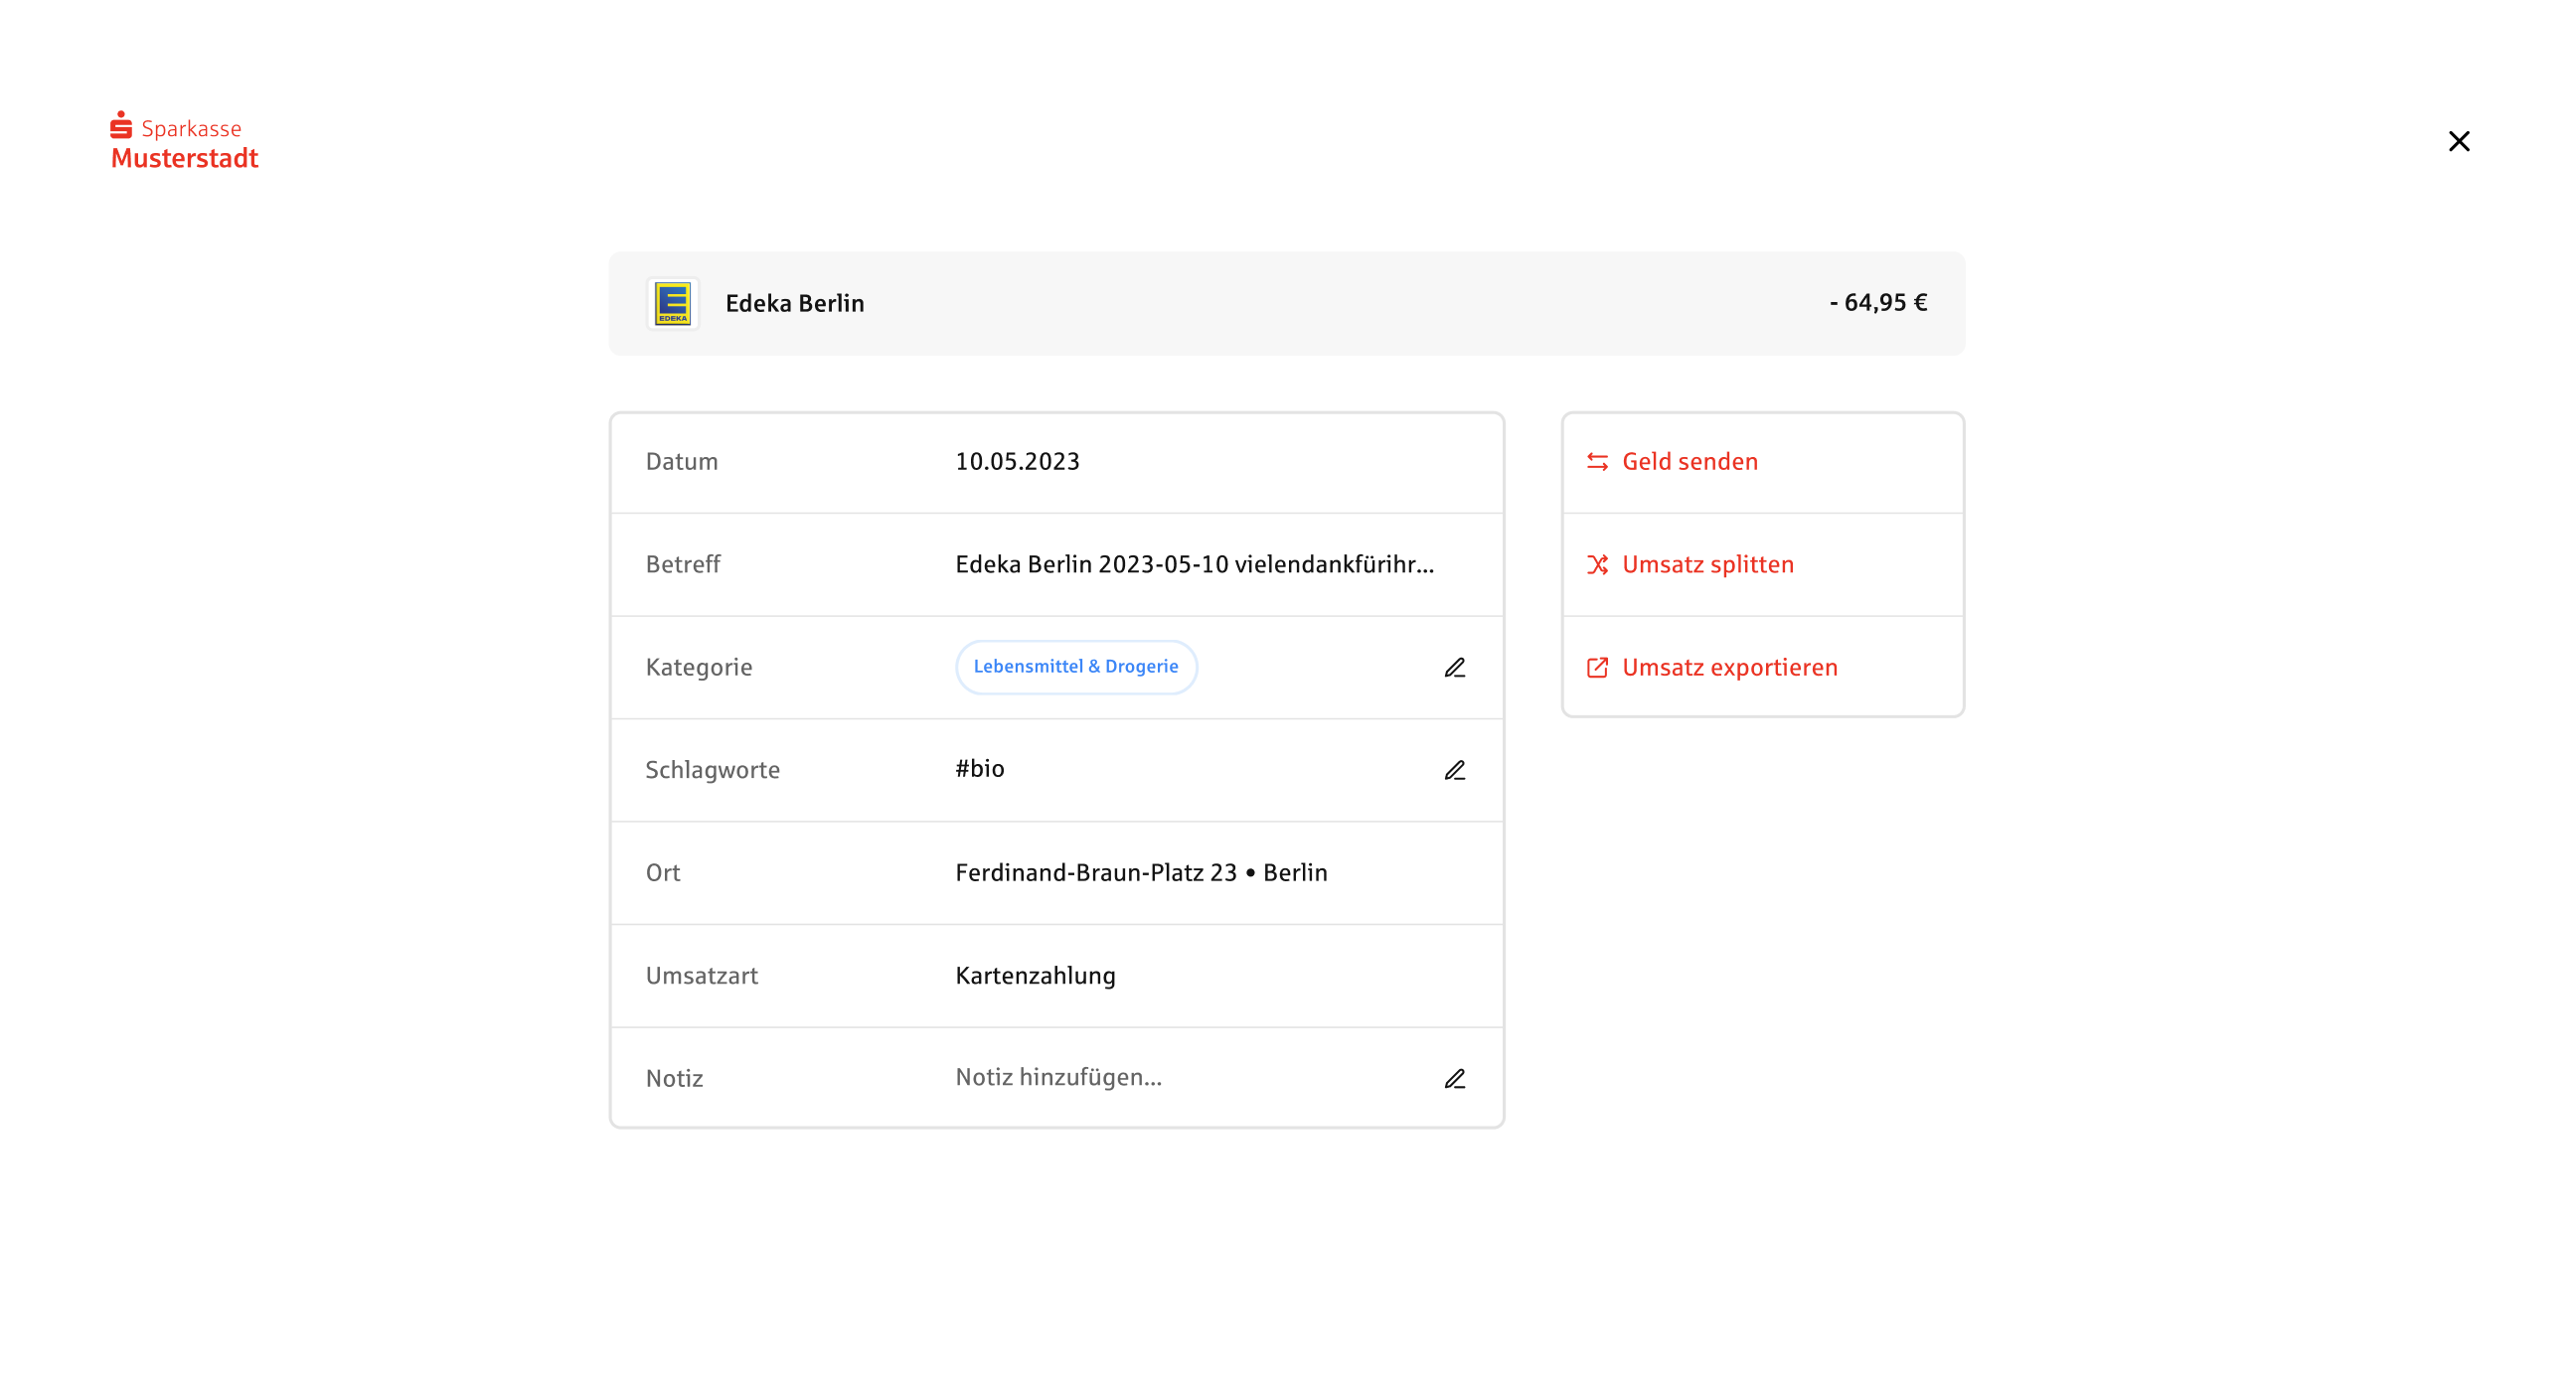Image resolution: width=2576 pixels, height=1380 pixels.
Task: Click the truncated Betreff text
Action: coord(1194,565)
